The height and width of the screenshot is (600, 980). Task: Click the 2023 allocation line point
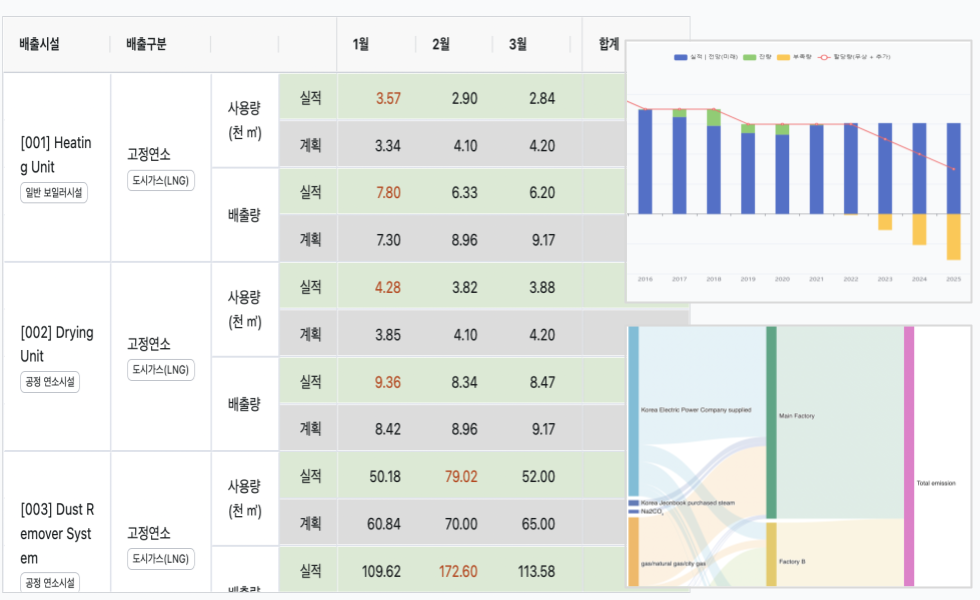[x=885, y=139]
